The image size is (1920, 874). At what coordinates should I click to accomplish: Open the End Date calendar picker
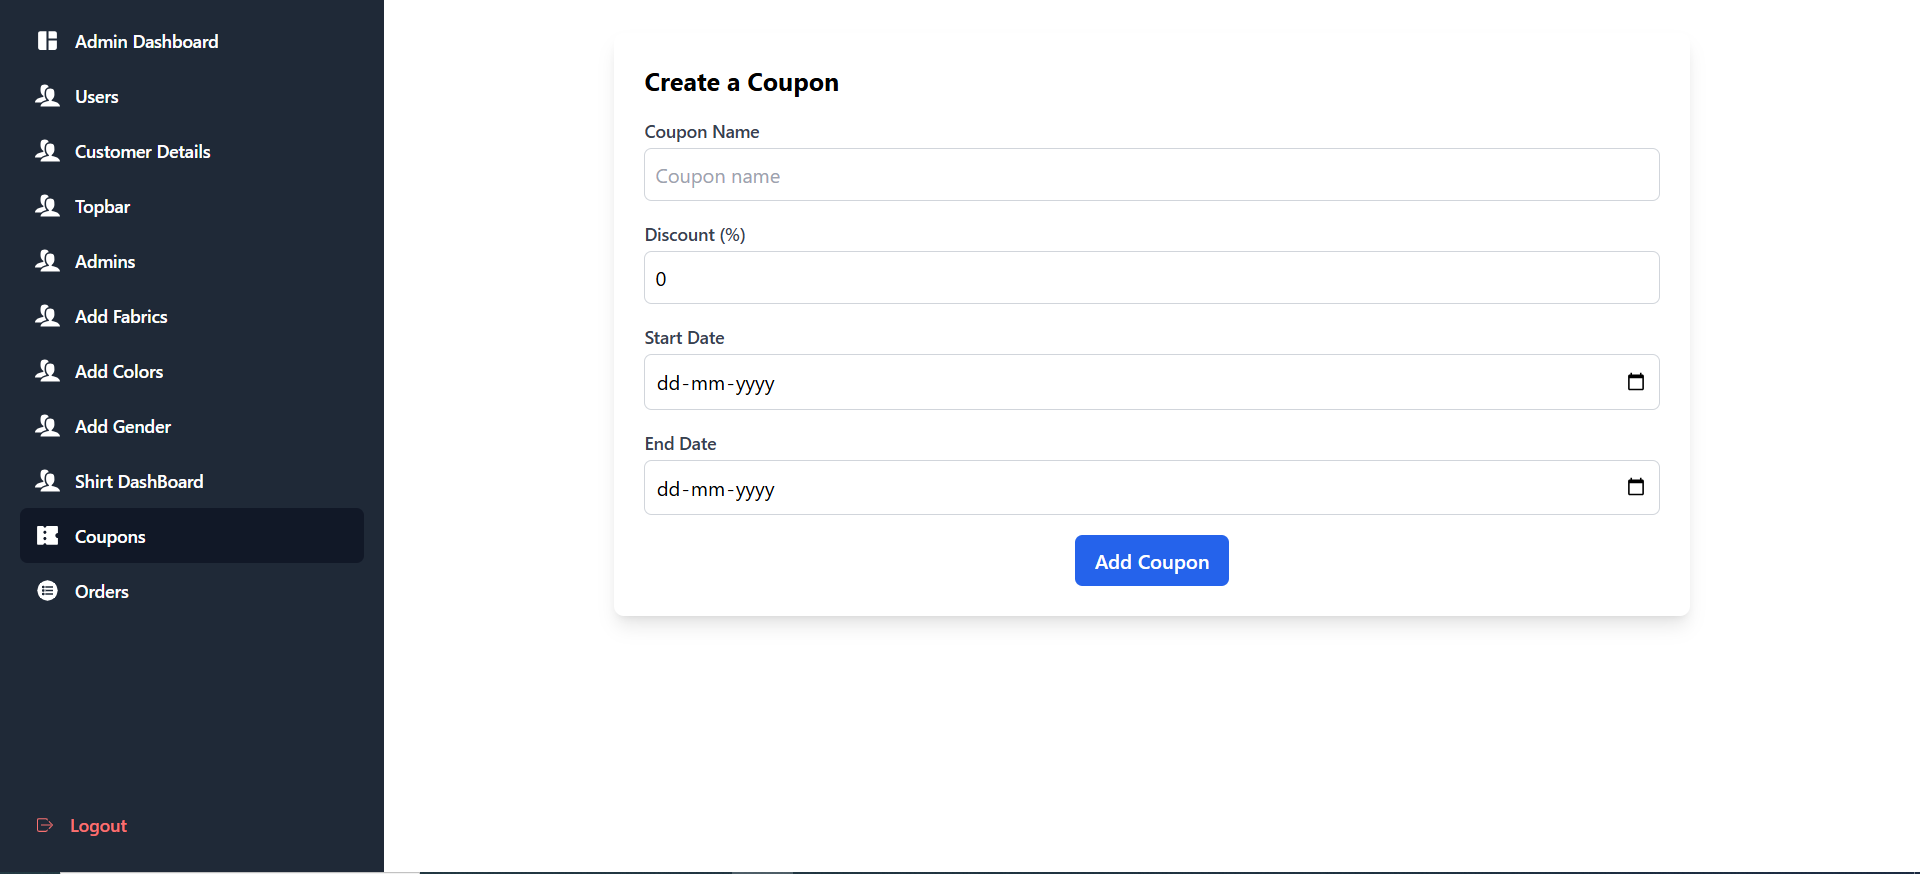(x=1635, y=487)
